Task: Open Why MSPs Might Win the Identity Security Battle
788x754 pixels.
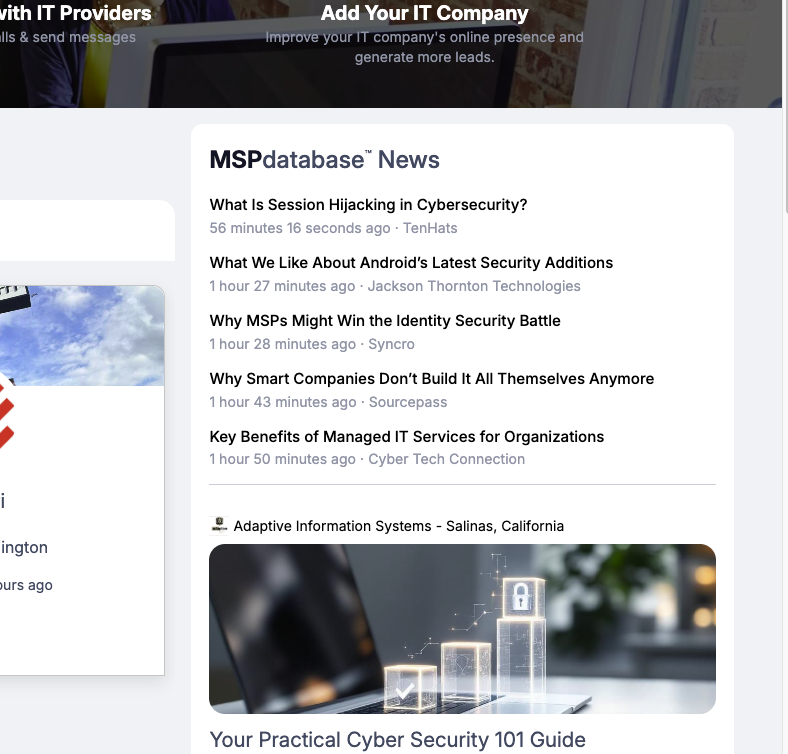Action: coord(385,321)
